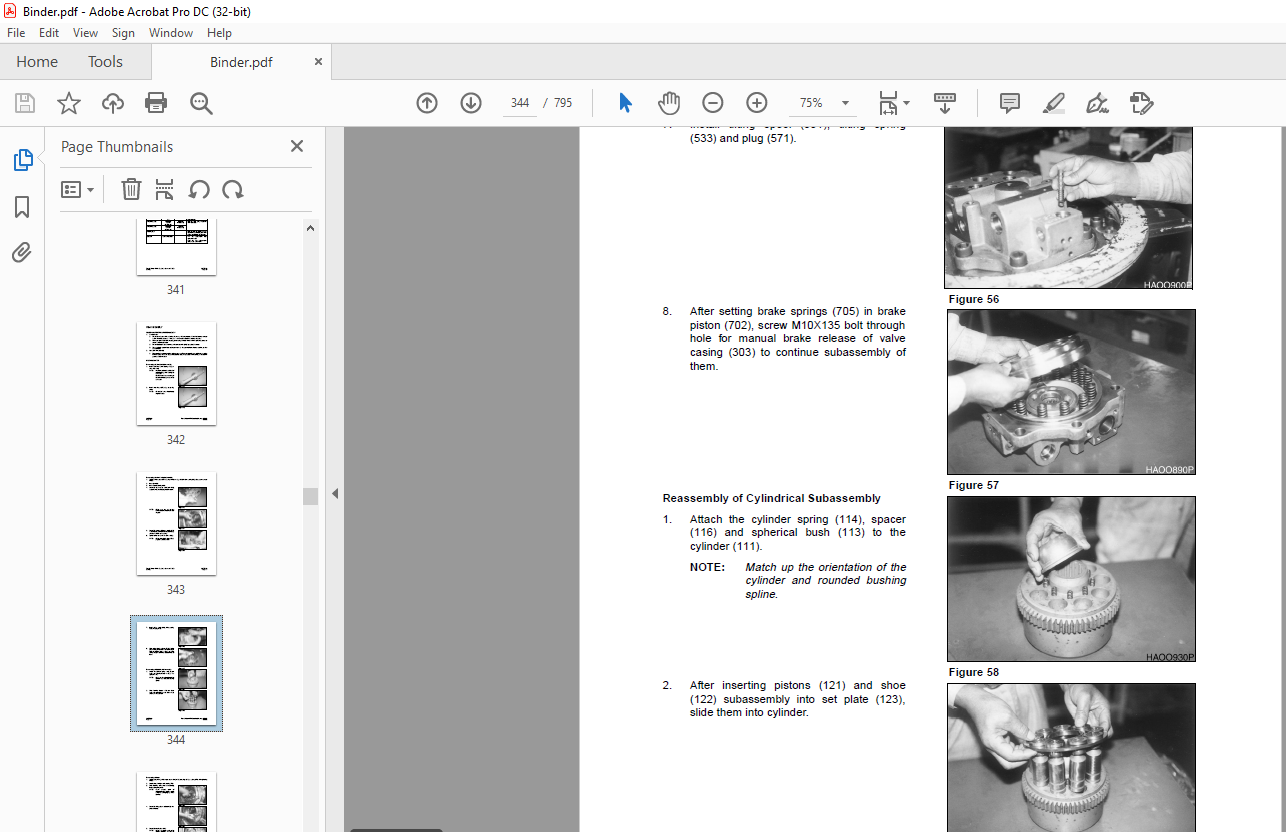Add bookmark star icon in toolbar
Screen dimensions: 1286x832
[69, 103]
